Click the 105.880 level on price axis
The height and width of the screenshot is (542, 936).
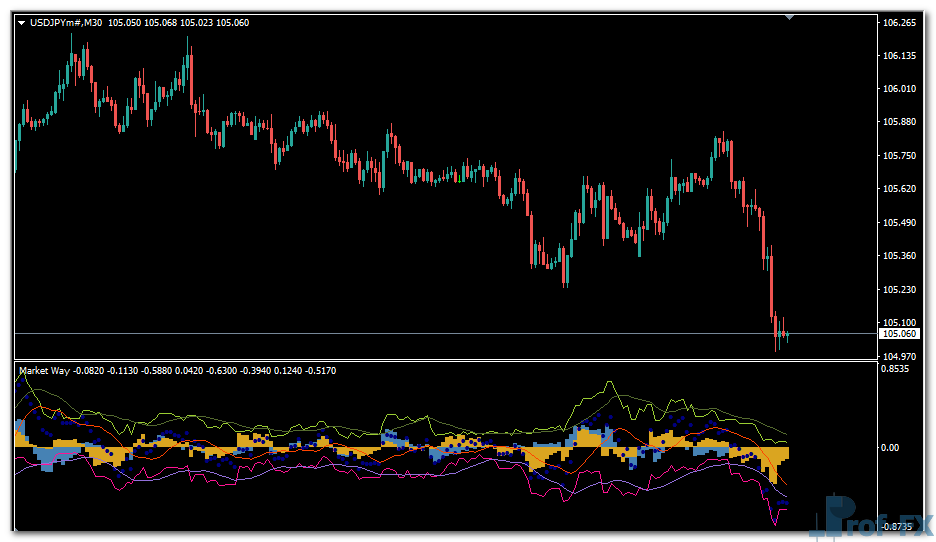pos(900,122)
